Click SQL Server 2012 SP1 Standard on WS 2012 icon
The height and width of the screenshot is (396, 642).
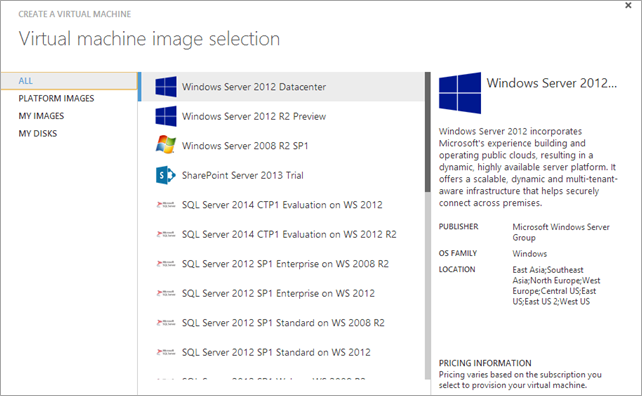point(166,352)
